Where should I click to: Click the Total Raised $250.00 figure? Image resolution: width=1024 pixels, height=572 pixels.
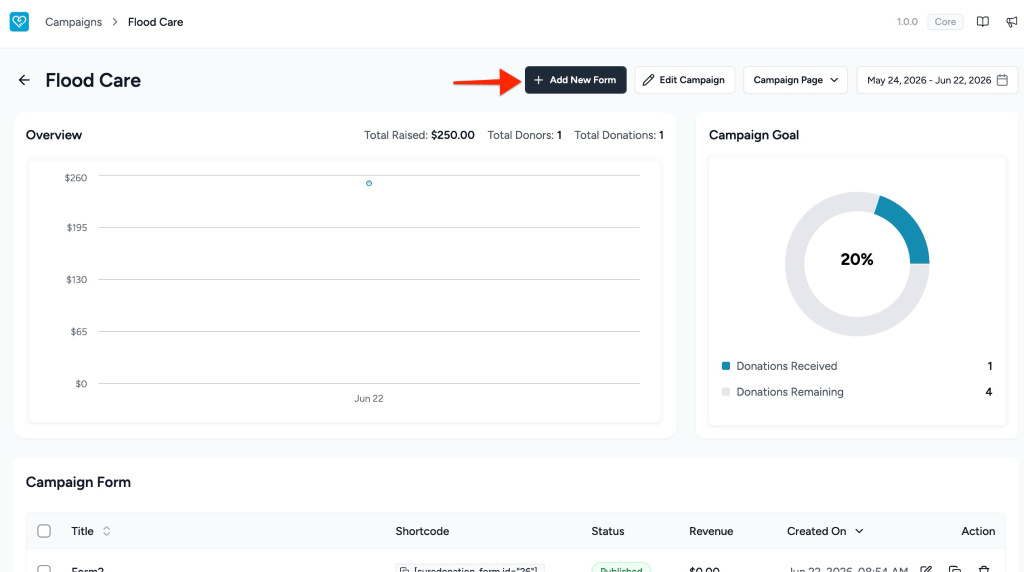(419, 135)
